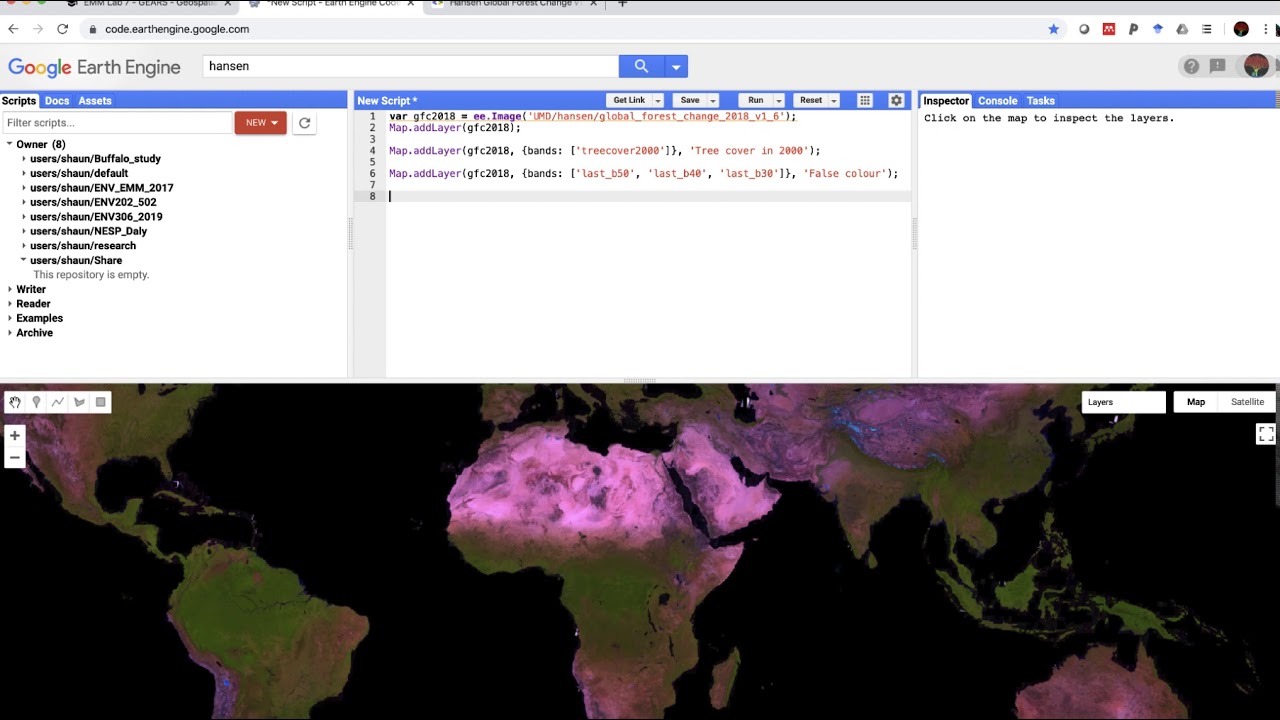Open the Mendeley browser extension
Viewport: 1280px width, 720px height.
point(1108,29)
